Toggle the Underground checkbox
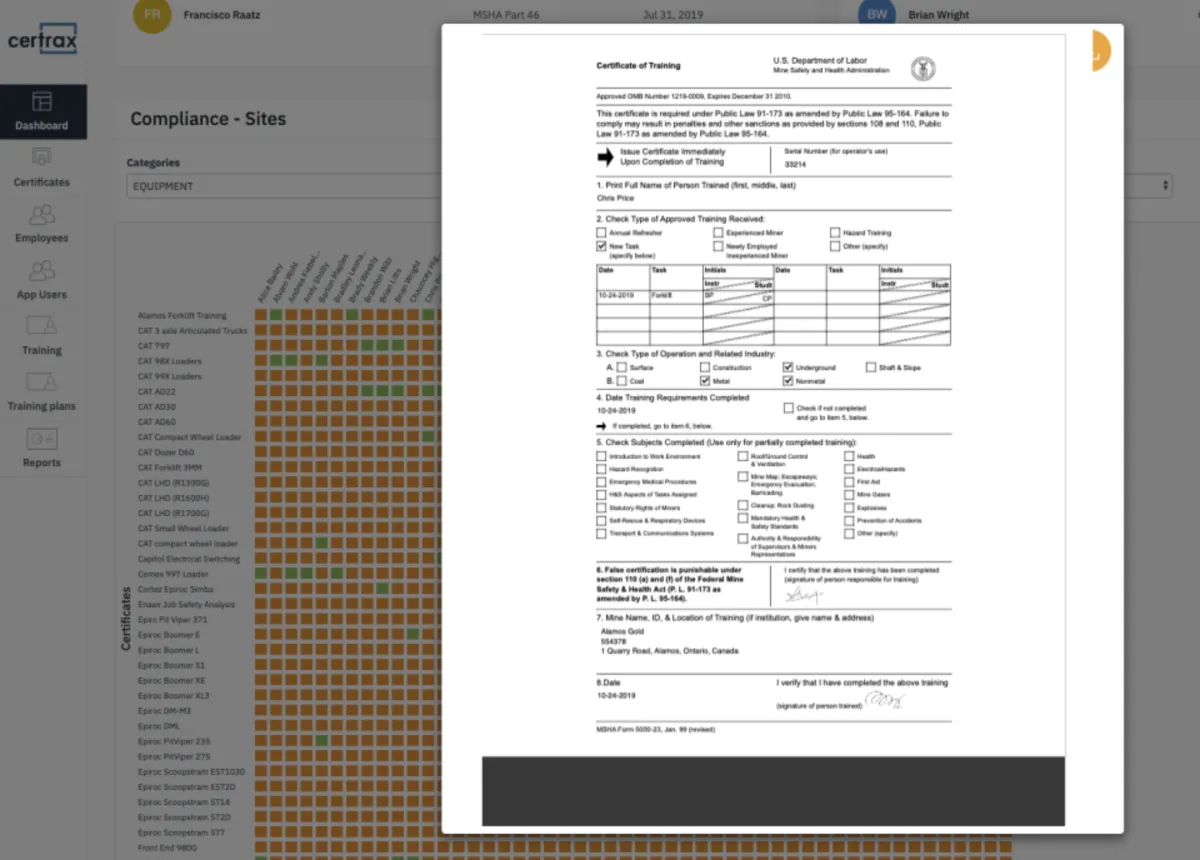The width and height of the screenshot is (1200, 860). point(788,367)
